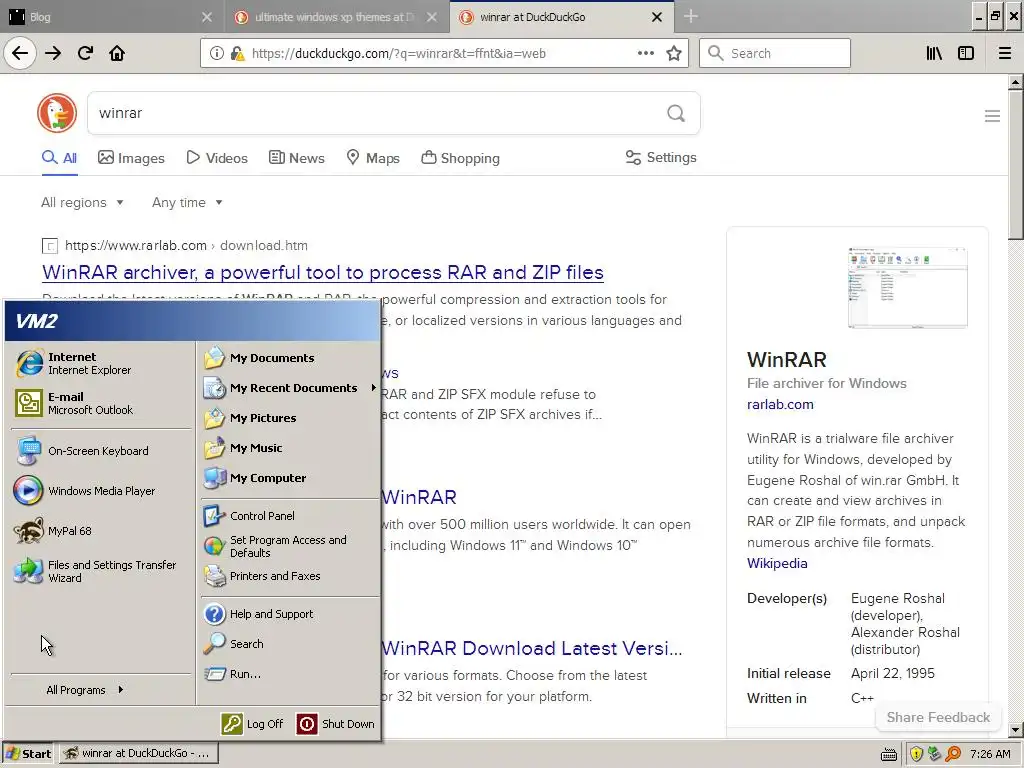
Task: Click in the winrar search field
Action: [x=376, y=113]
